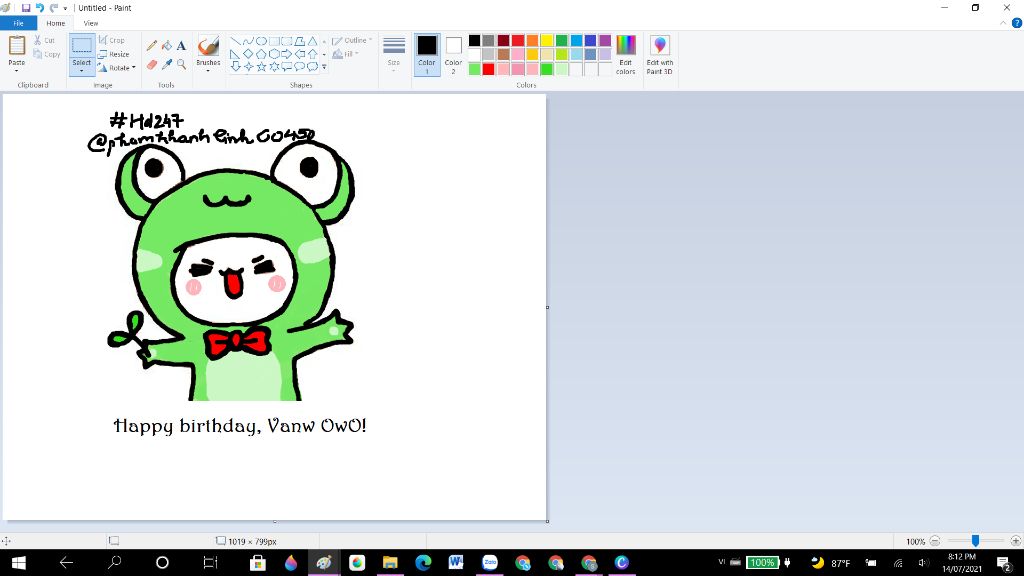Click the battery 100% tray indicator
This screenshot has width=1024, height=576.
pyautogui.click(x=762, y=562)
